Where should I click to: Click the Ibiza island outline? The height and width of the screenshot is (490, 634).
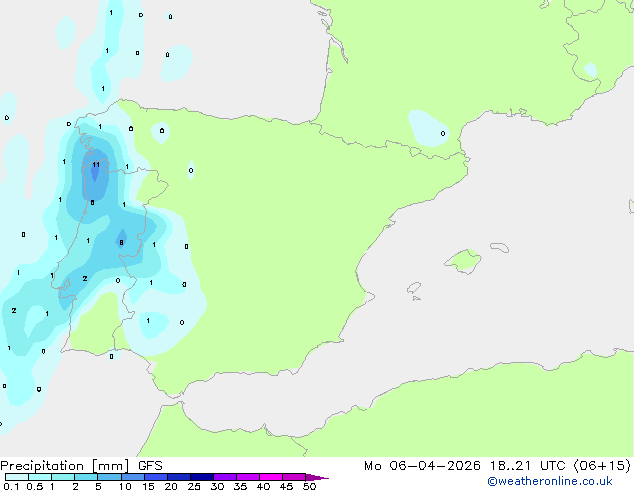414,288
